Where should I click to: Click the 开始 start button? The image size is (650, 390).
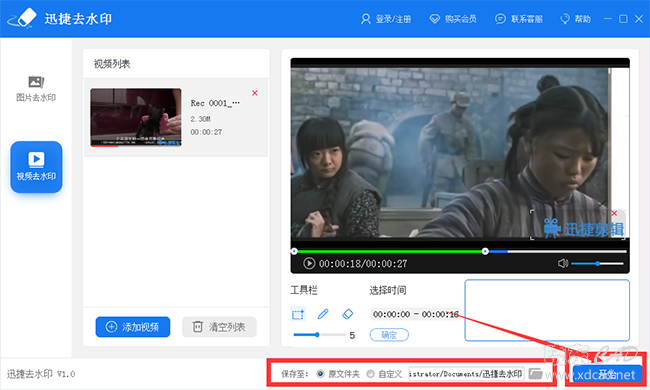click(x=607, y=374)
